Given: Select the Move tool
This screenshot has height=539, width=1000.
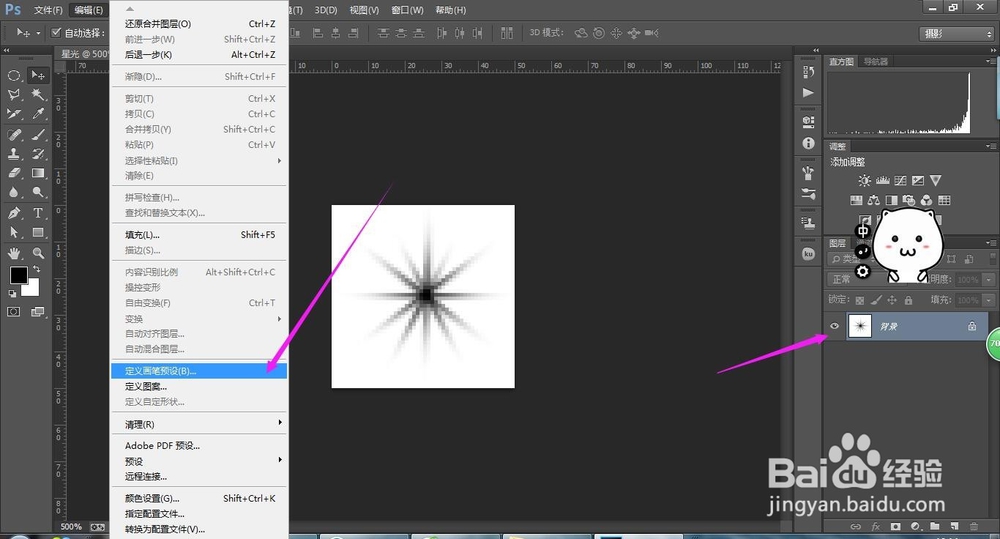Looking at the screenshot, I should click(x=38, y=75).
